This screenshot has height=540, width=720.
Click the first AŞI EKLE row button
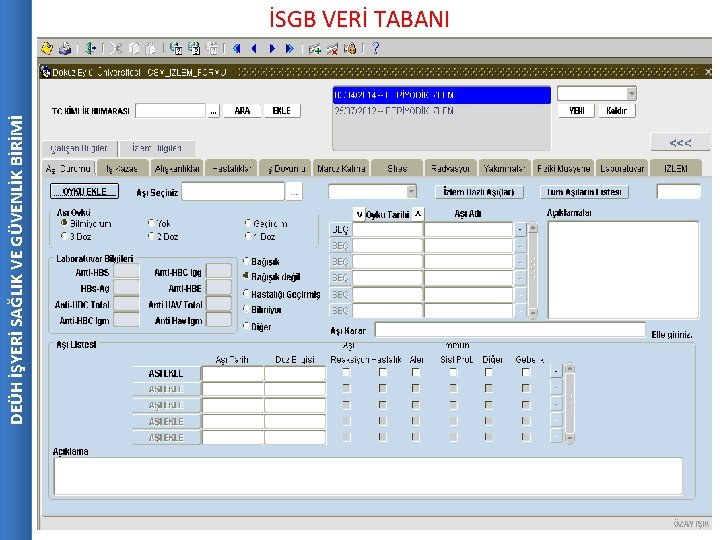166,373
